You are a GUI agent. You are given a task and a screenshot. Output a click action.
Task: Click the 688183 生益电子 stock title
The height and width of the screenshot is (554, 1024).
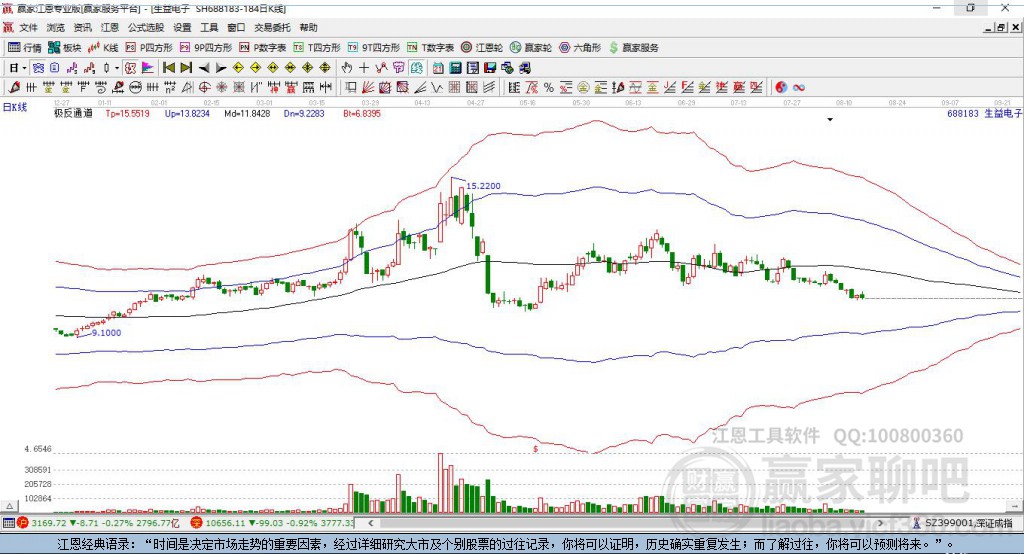click(984, 114)
